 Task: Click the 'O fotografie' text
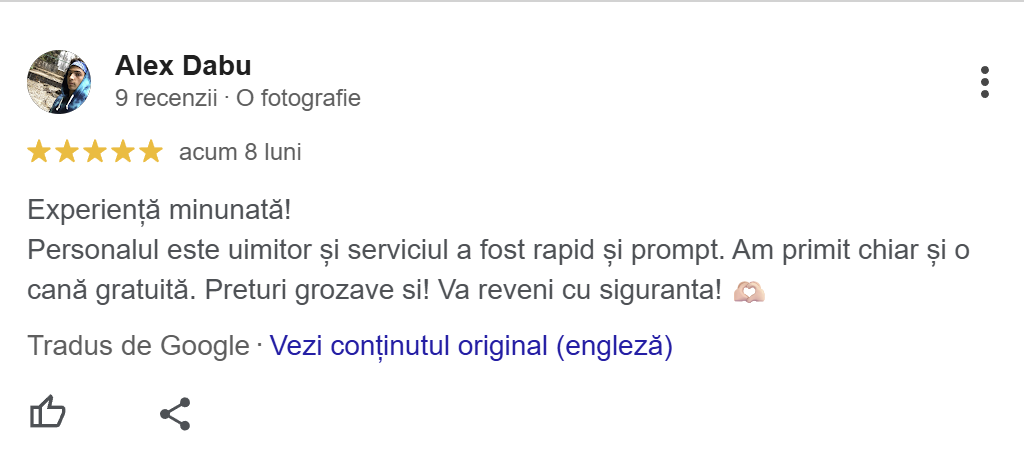298,99
